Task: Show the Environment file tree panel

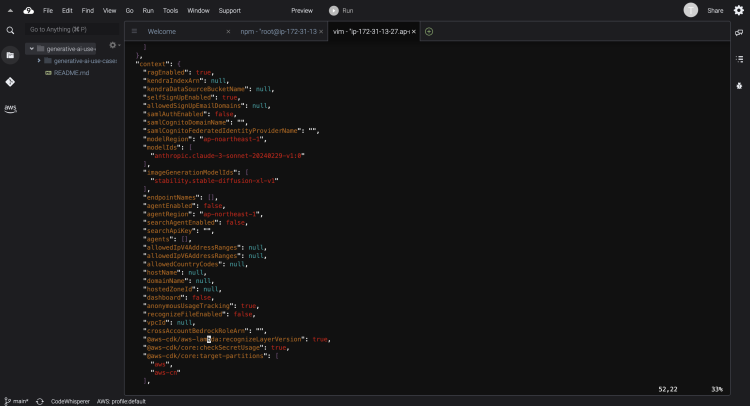Action: (10, 55)
